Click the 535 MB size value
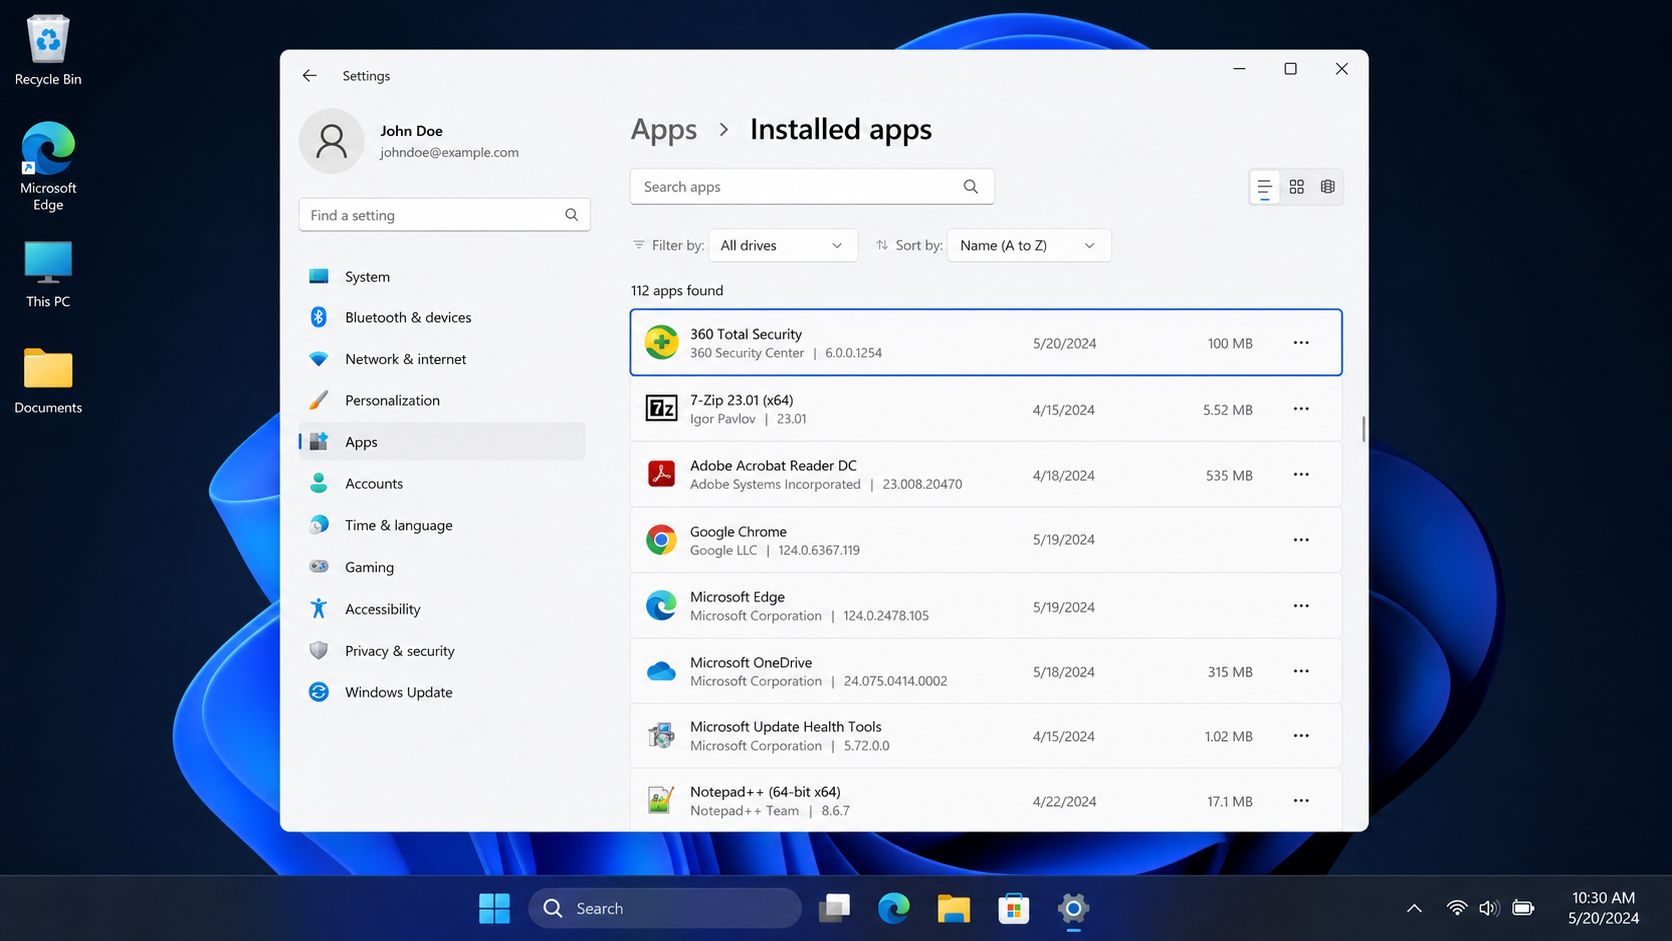 point(1229,476)
